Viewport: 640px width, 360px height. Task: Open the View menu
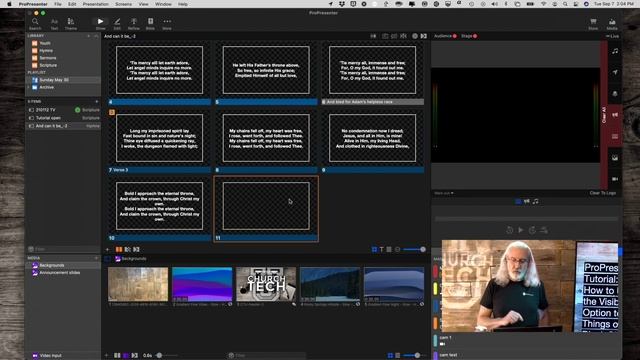tap(144, 4)
